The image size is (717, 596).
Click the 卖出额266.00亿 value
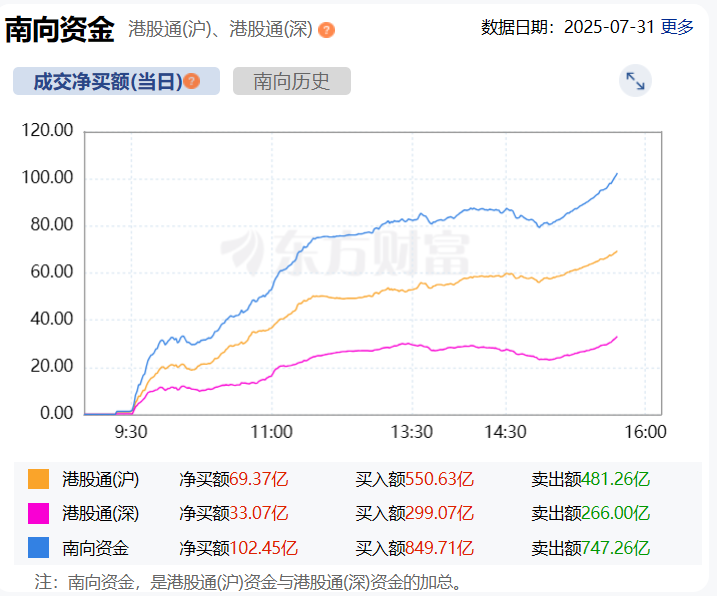click(x=591, y=513)
